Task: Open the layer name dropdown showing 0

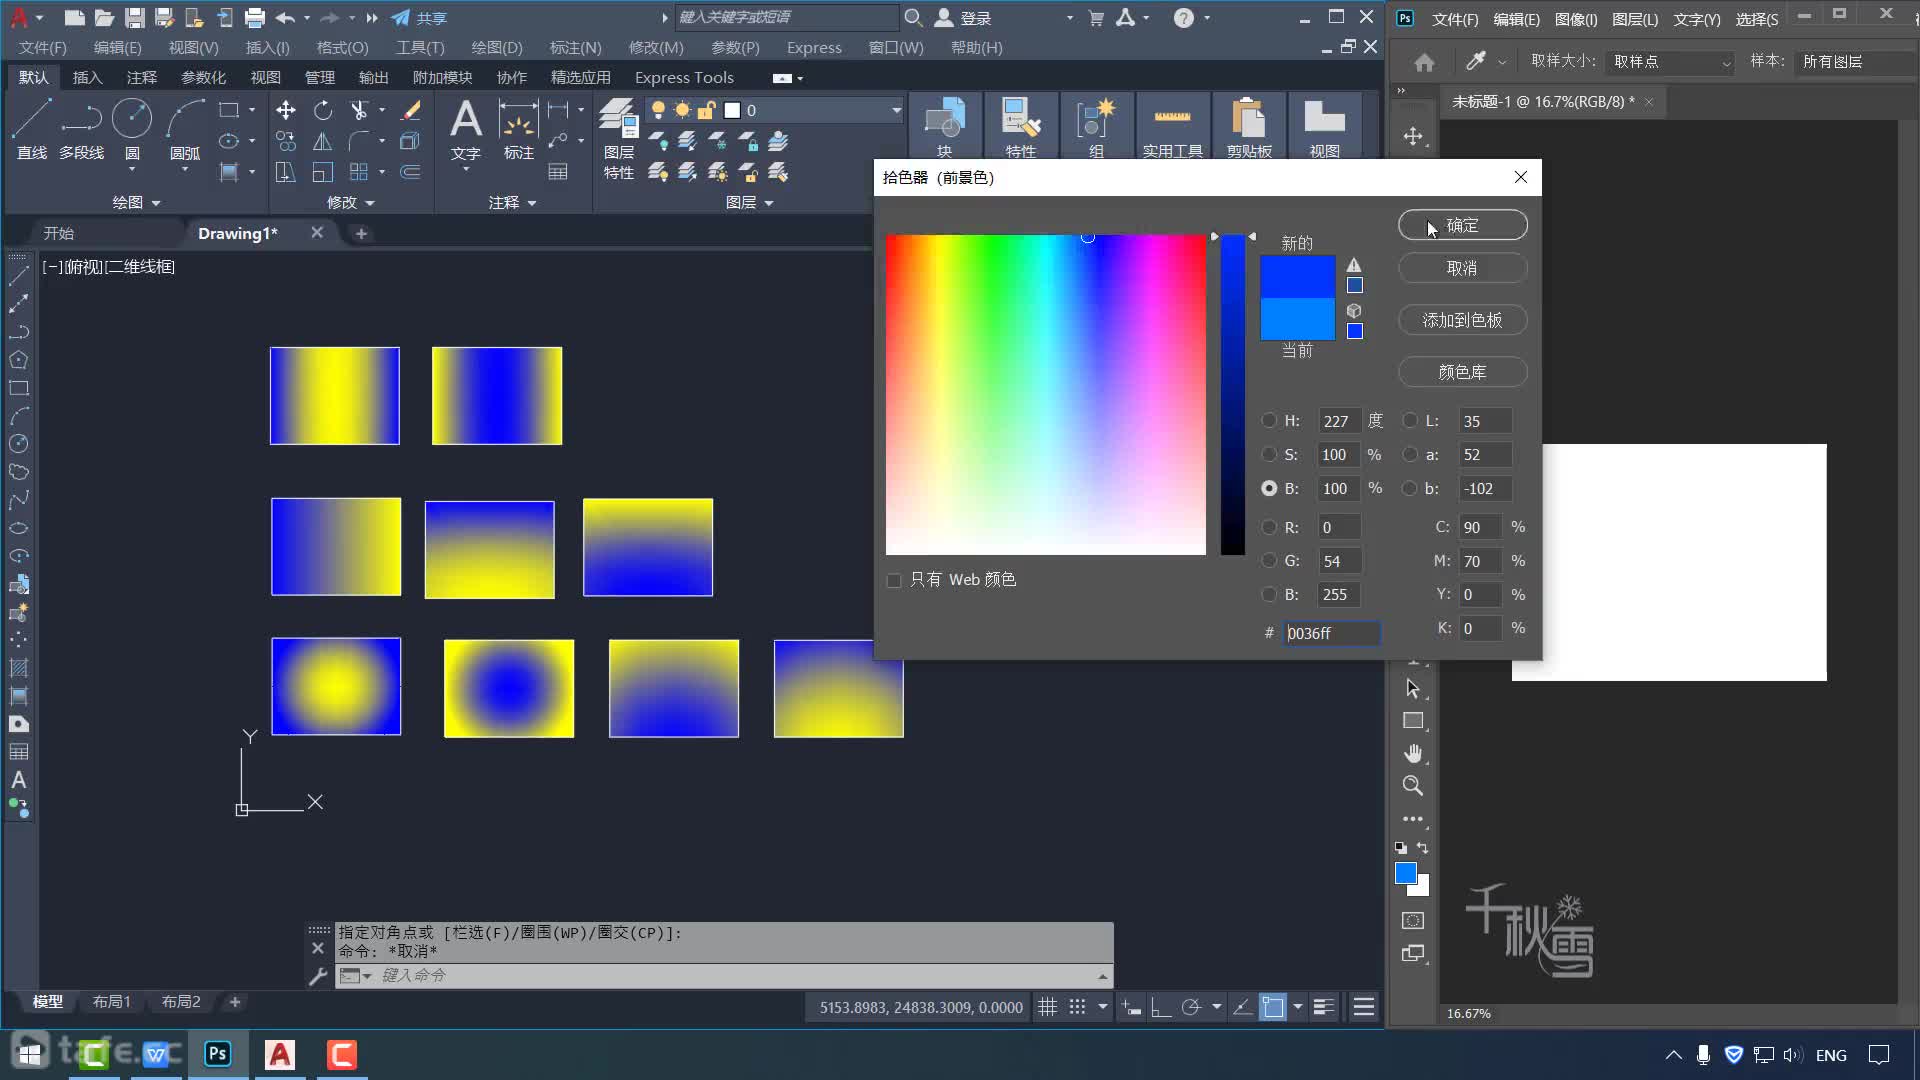Action: [896, 110]
